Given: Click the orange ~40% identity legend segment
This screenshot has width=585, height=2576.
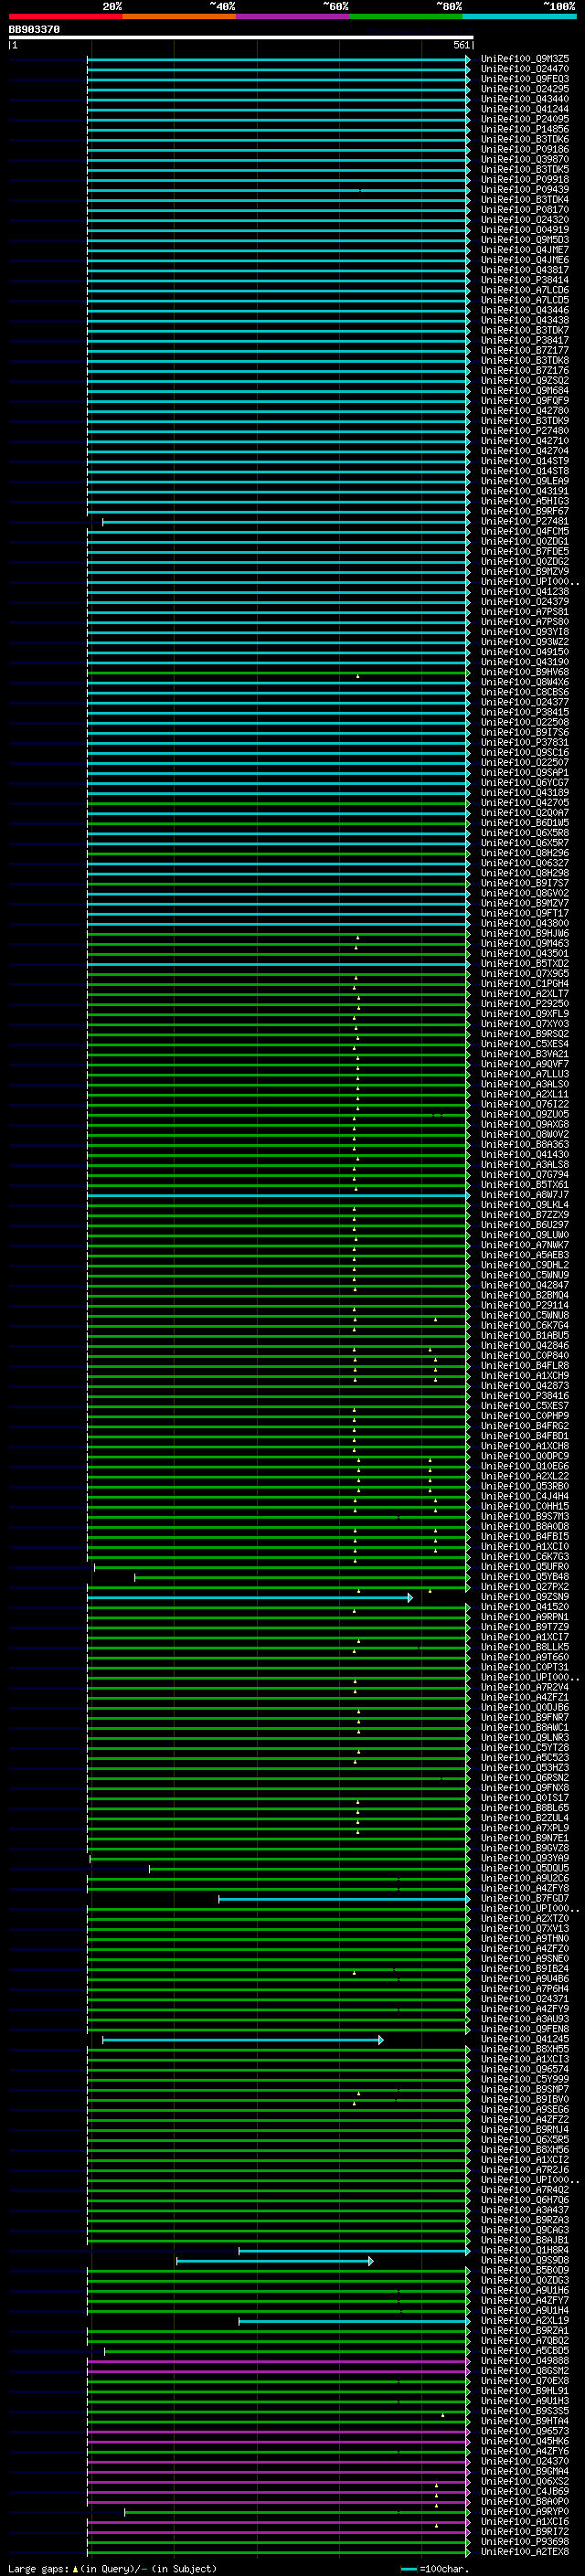Looking at the screenshot, I should coord(179,16).
